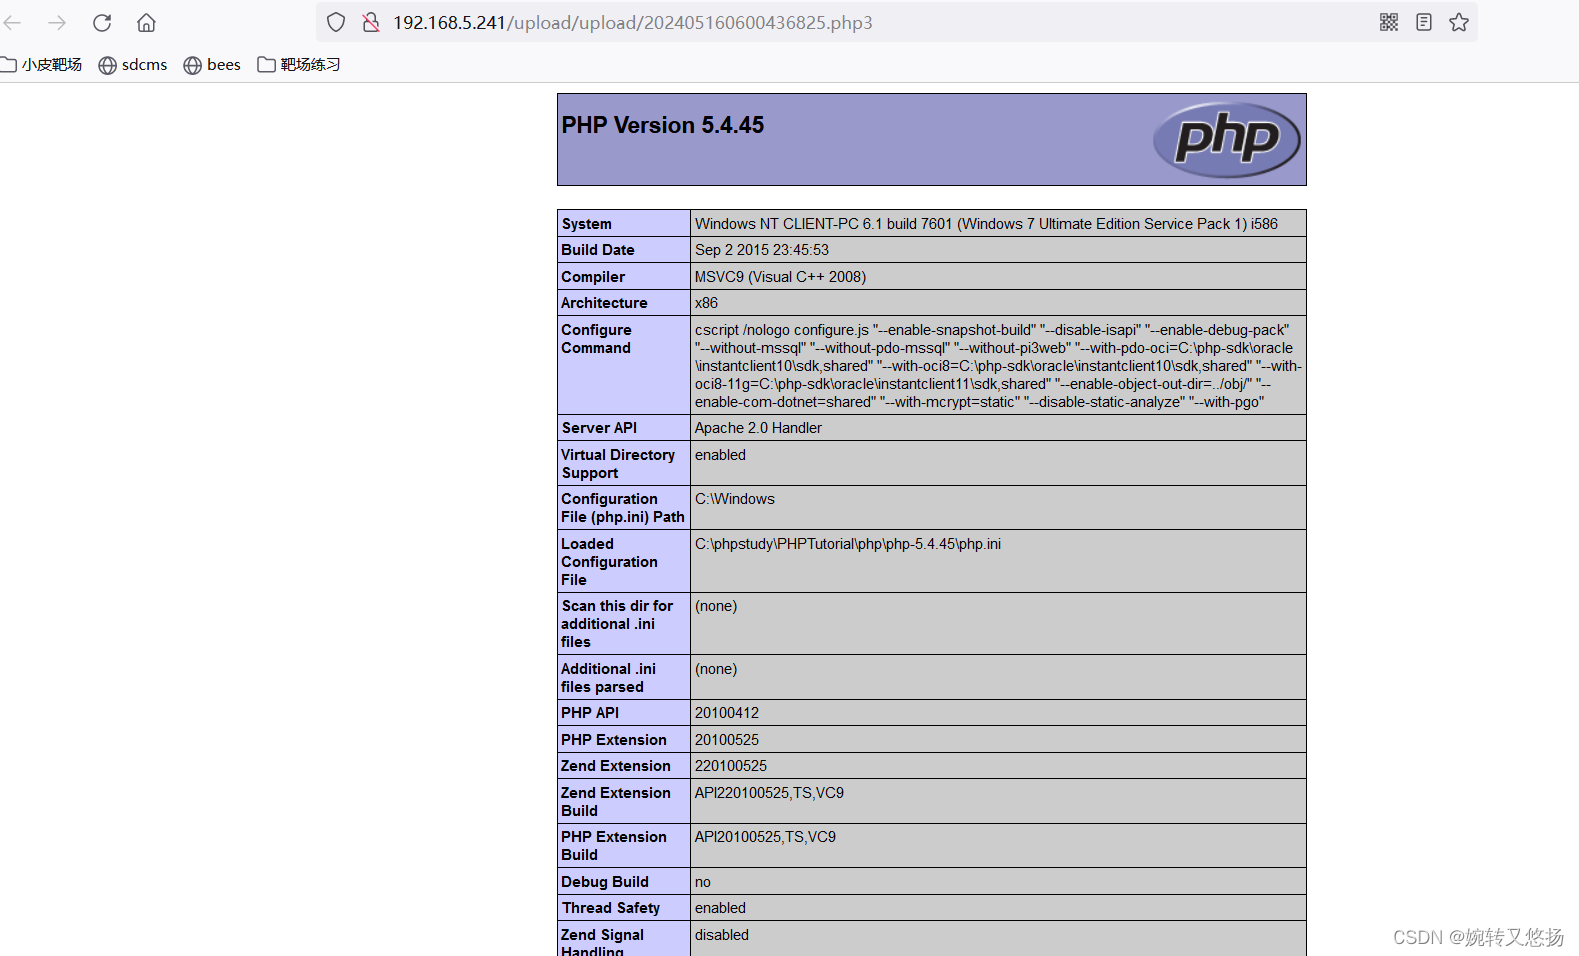Image resolution: width=1579 pixels, height=956 pixels.
Task: Click the PHP Extension Build label
Action: pyautogui.click(x=614, y=846)
